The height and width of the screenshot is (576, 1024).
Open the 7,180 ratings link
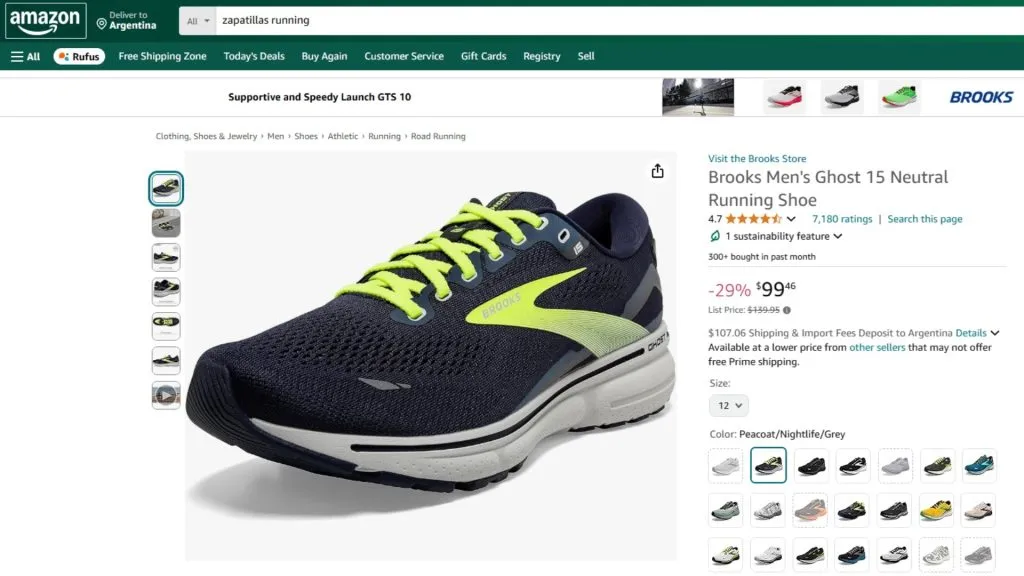[x=842, y=219]
